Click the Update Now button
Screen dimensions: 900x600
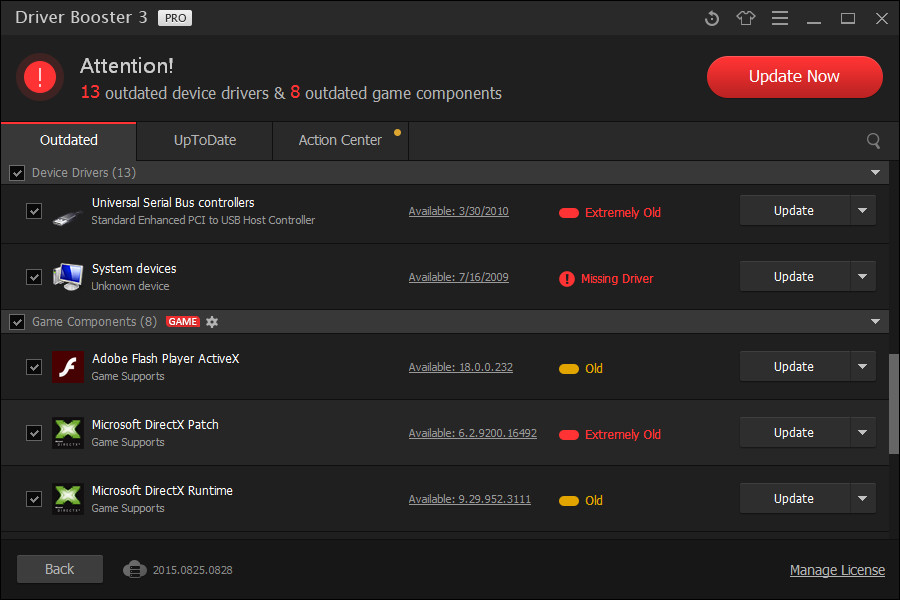[794, 76]
